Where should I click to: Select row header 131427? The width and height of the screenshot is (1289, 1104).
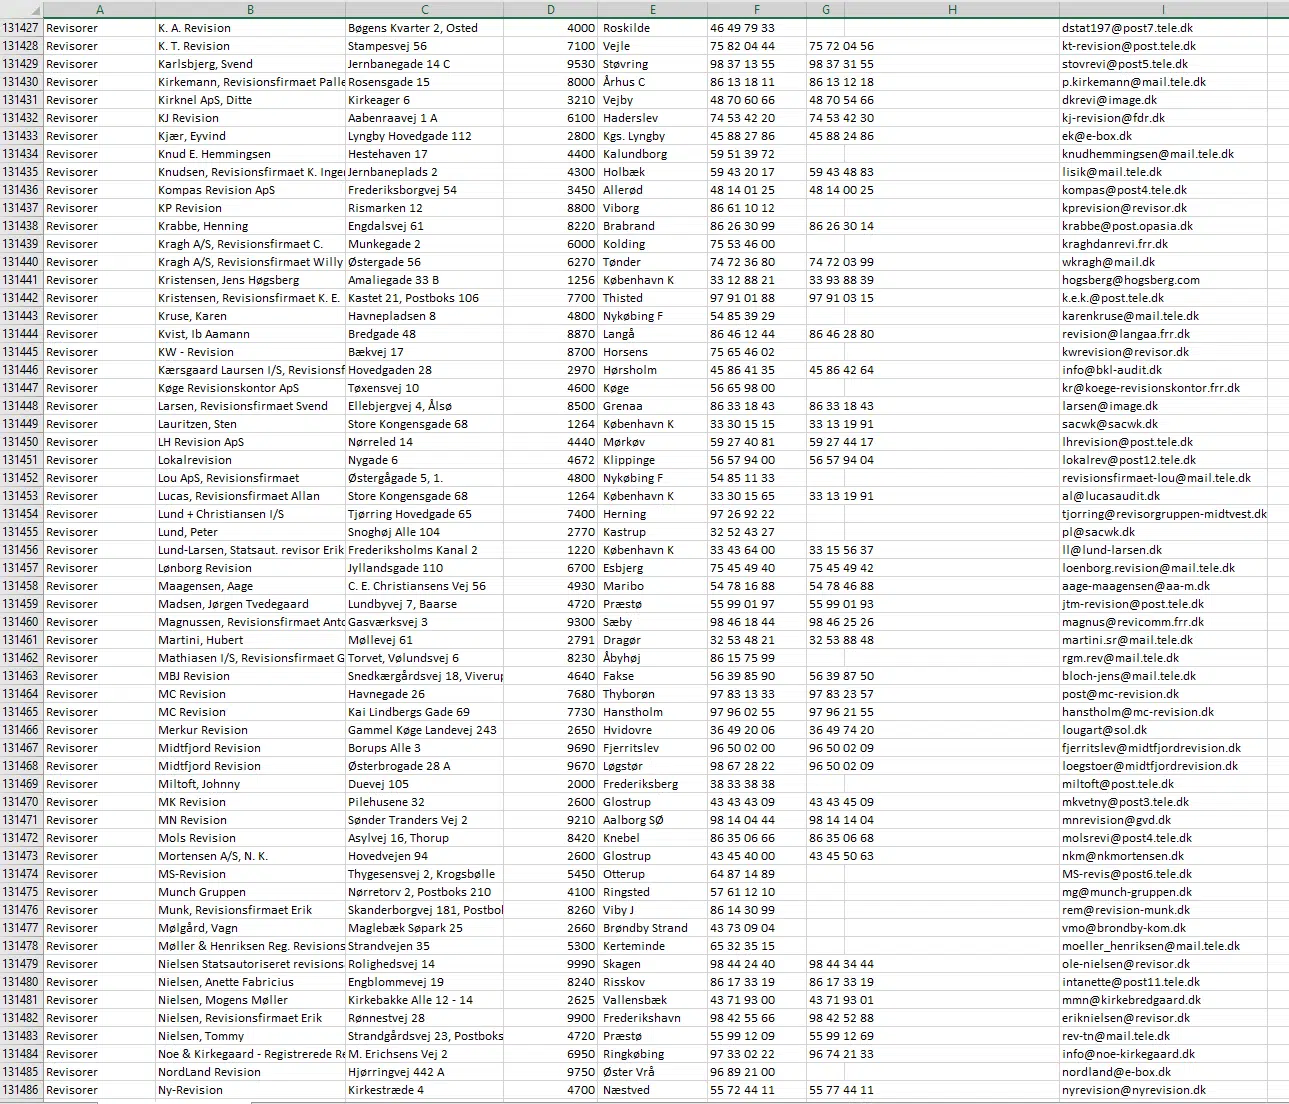tap(21, 28)
